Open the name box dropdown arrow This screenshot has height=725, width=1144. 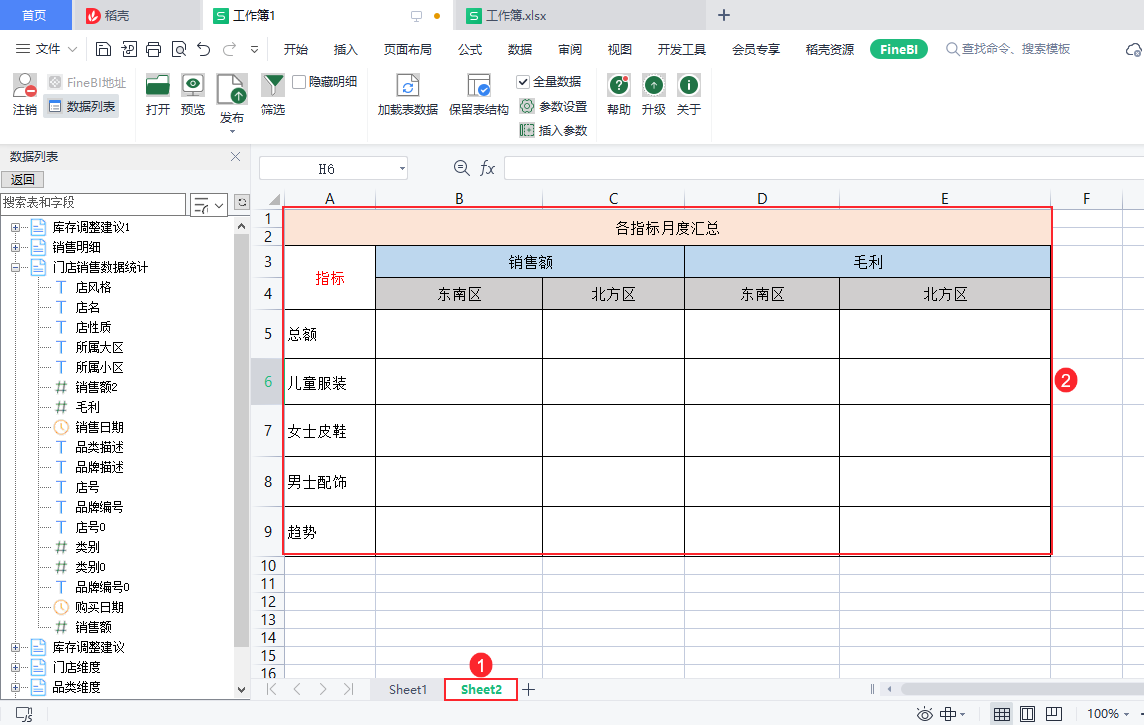pyautogui.click(x=402, y=168)
